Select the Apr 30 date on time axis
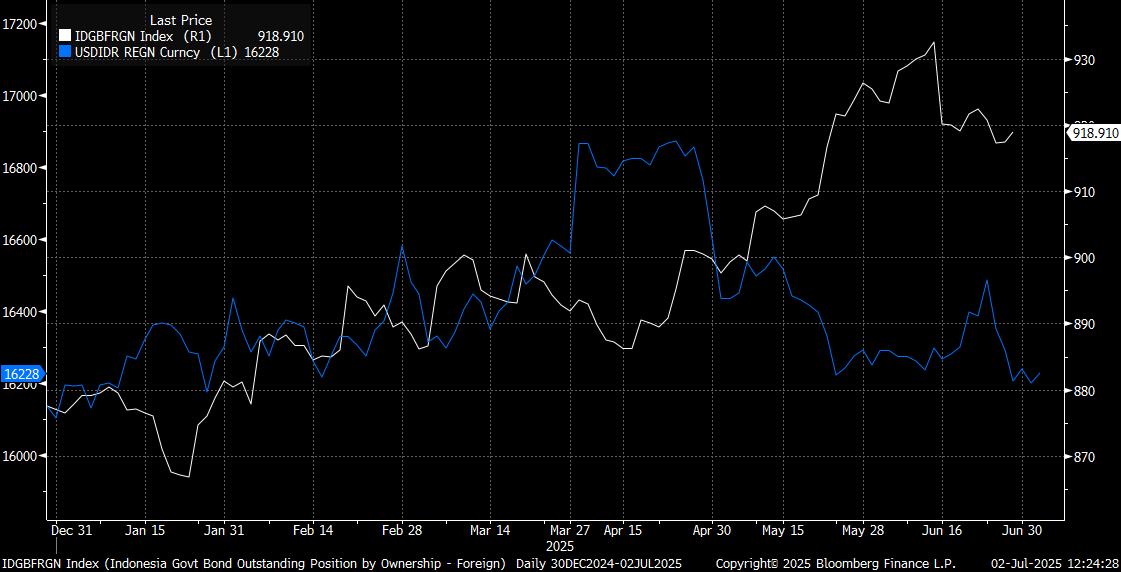 click(x=711, y=530)
